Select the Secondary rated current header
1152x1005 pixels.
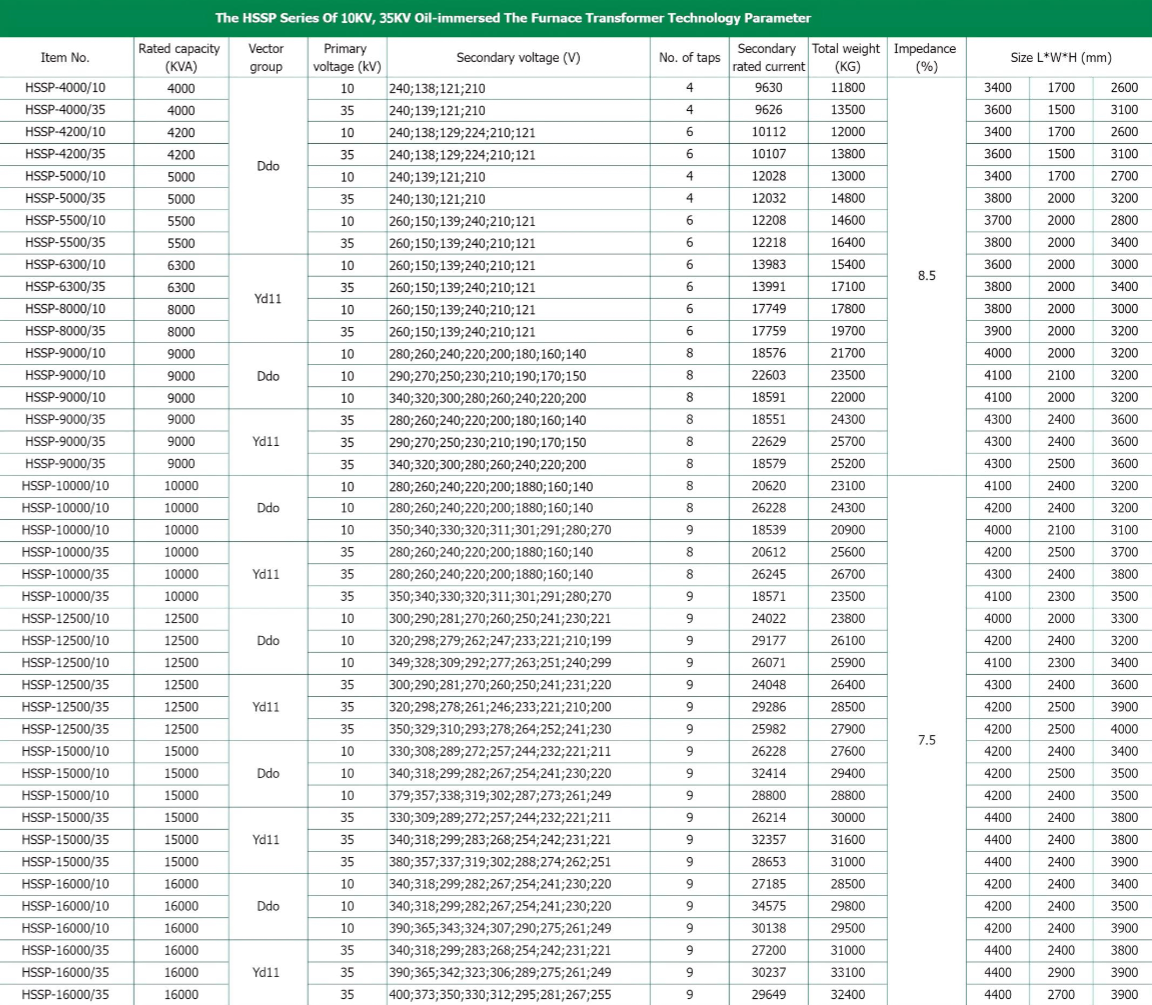click(765, 58)
